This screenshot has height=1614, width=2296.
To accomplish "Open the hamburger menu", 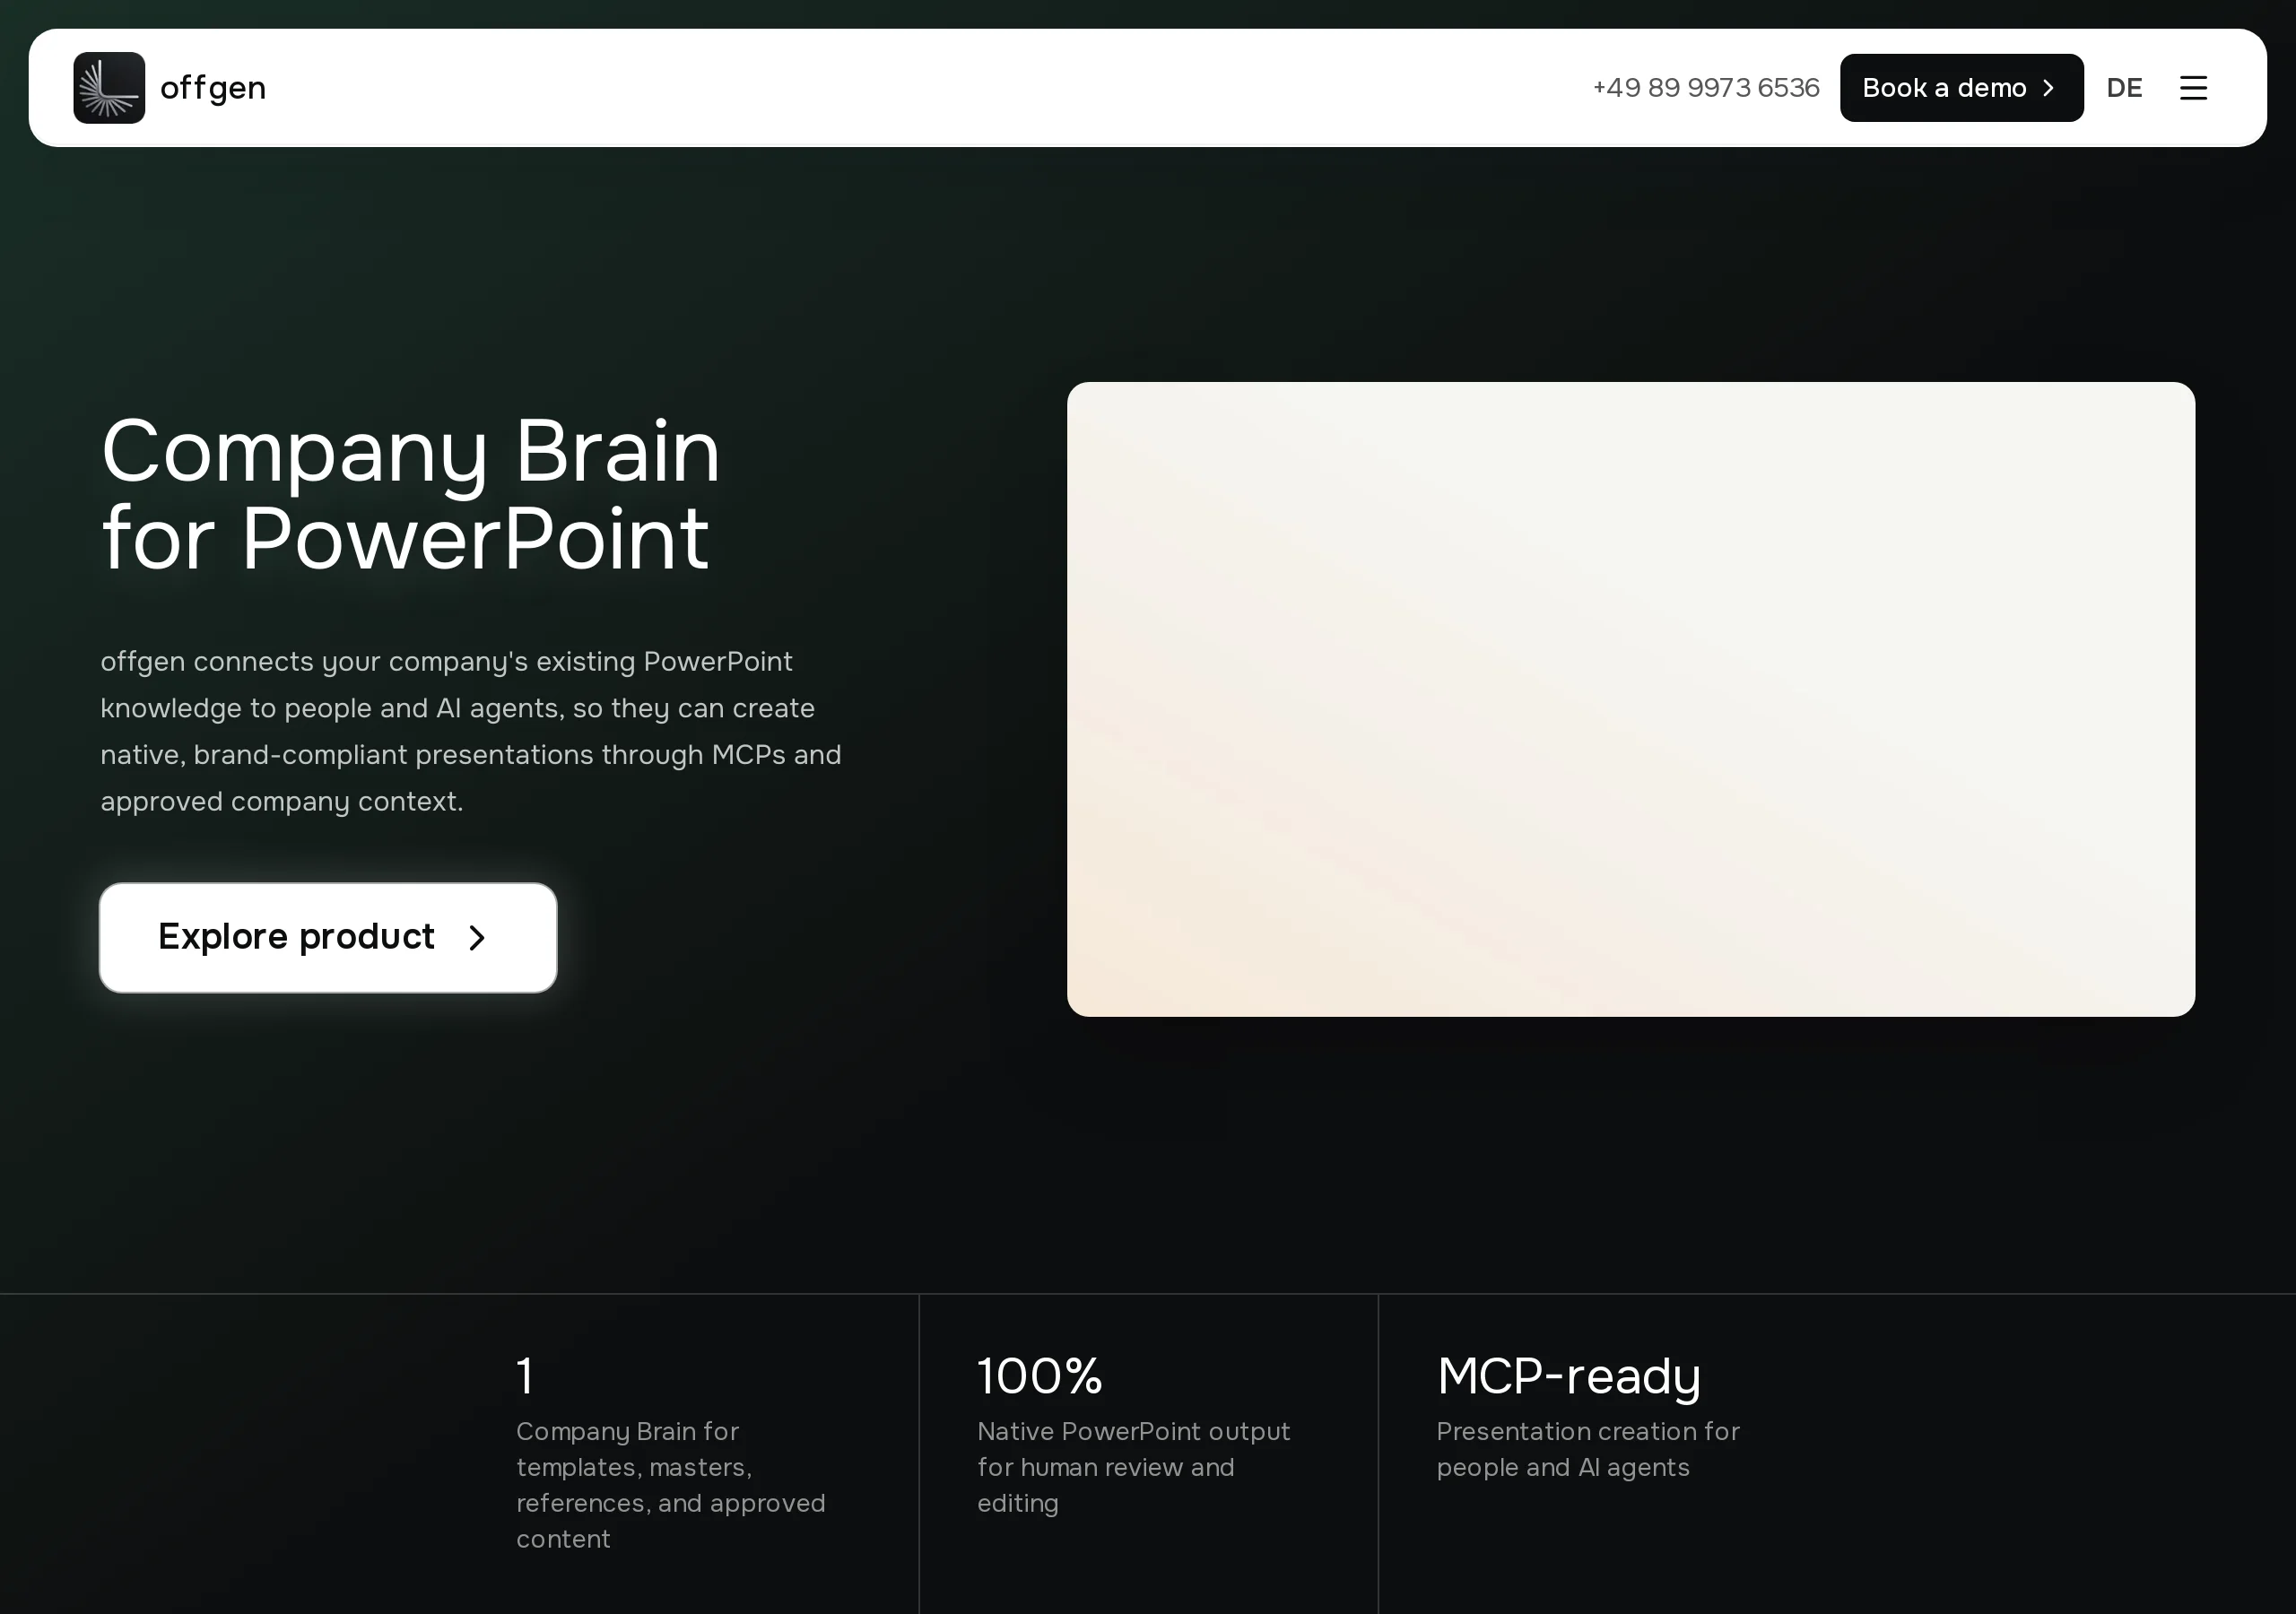I will 2193,88.
